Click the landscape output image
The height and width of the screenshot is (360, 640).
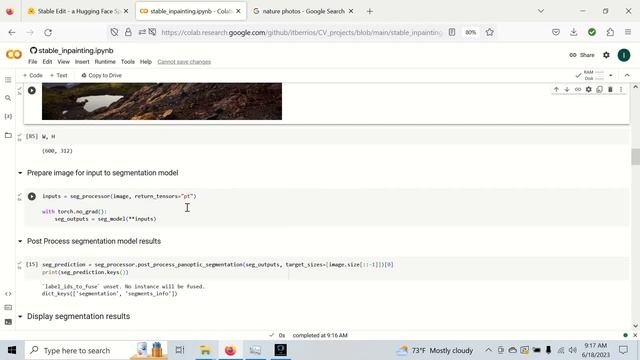(x=162, y=101)
